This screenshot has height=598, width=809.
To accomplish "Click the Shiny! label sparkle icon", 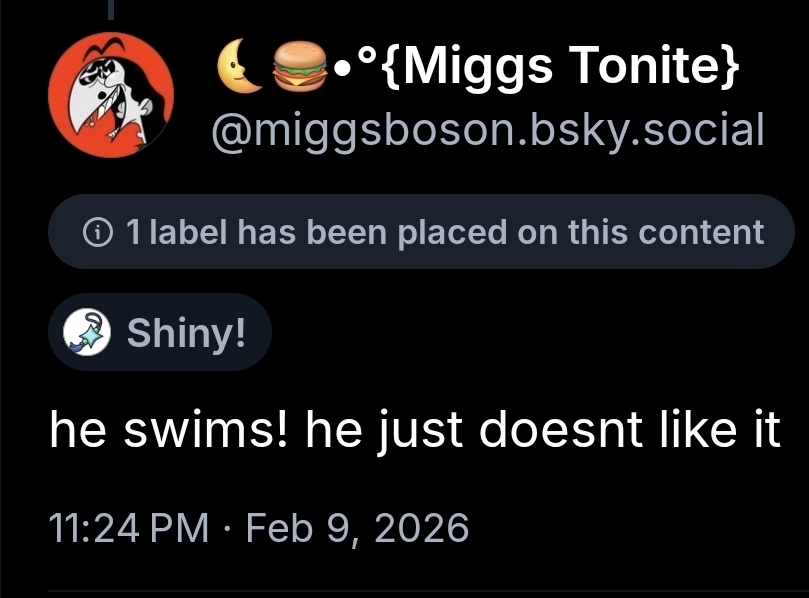I will pyautogui.click(x=86, y=333).
